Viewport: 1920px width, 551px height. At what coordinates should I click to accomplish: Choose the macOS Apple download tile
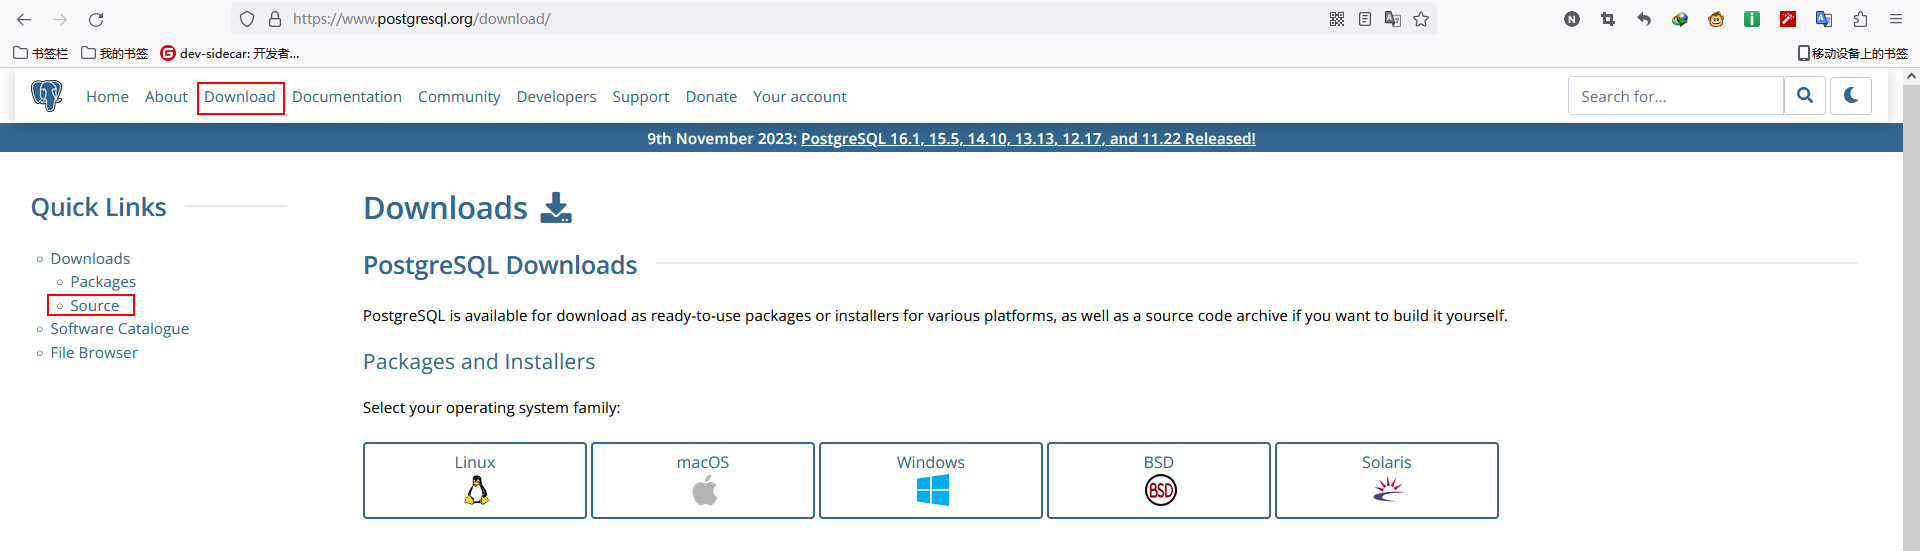(703, 480)
